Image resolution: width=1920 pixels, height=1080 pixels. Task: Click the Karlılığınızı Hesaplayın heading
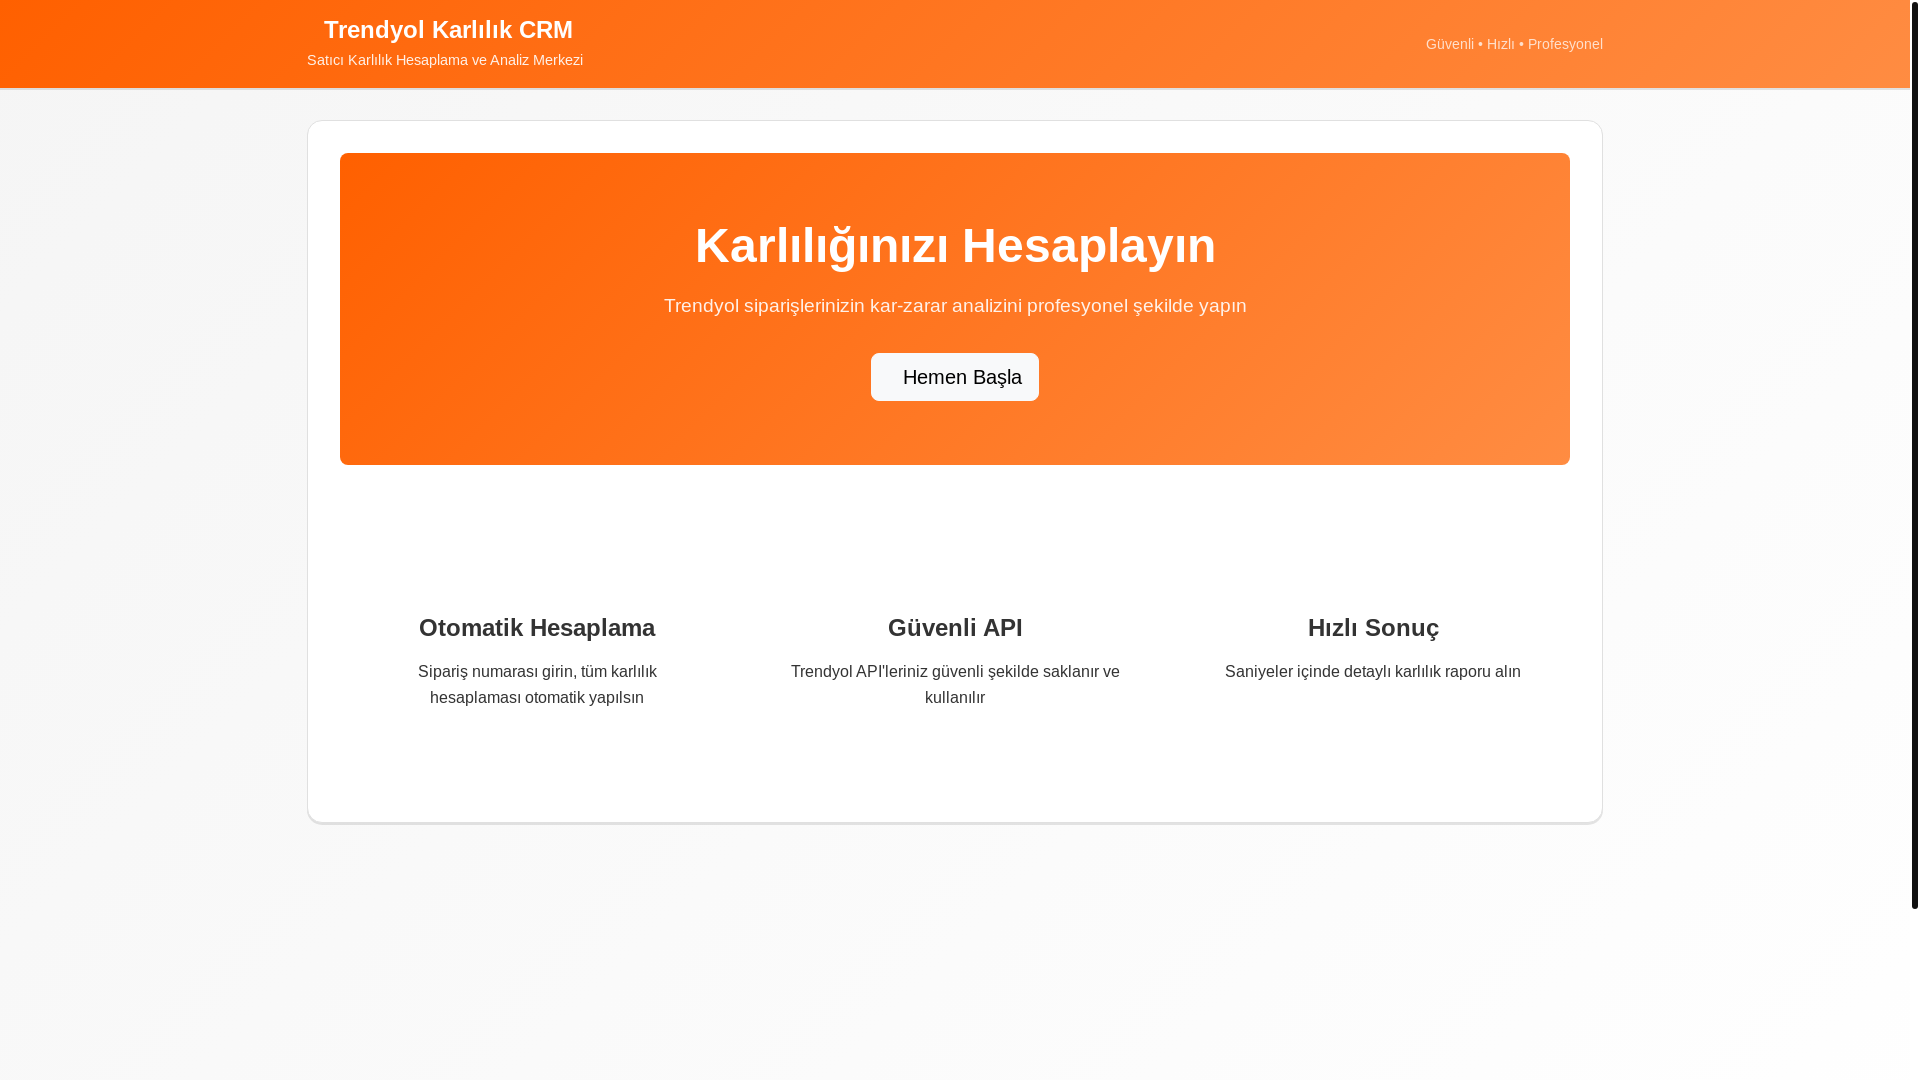[955, 245]
